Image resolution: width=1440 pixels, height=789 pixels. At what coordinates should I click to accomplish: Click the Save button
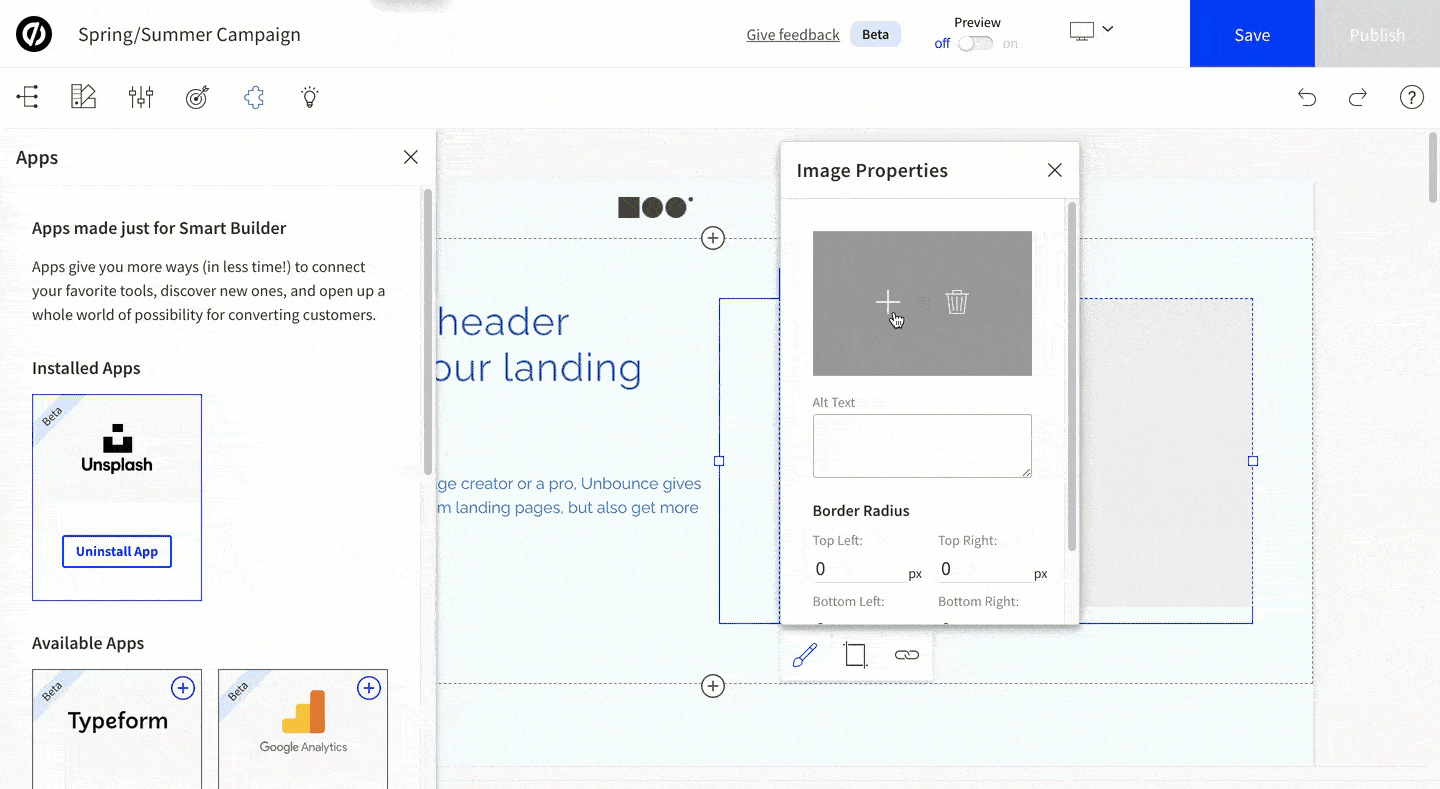1252,34
